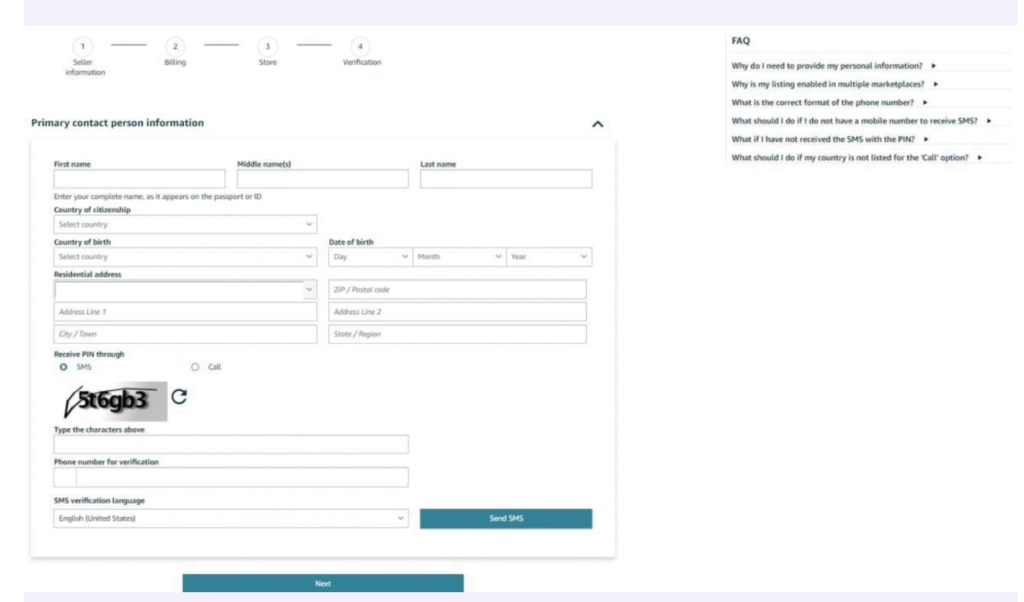Open the Month dropdown

pyautogui.click(x=459, y=257)
